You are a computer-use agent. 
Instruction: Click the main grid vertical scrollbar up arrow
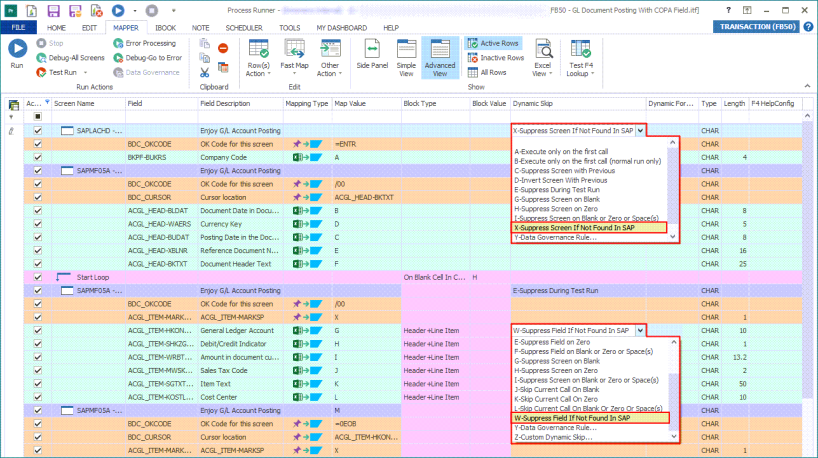(x=807, y=116)
